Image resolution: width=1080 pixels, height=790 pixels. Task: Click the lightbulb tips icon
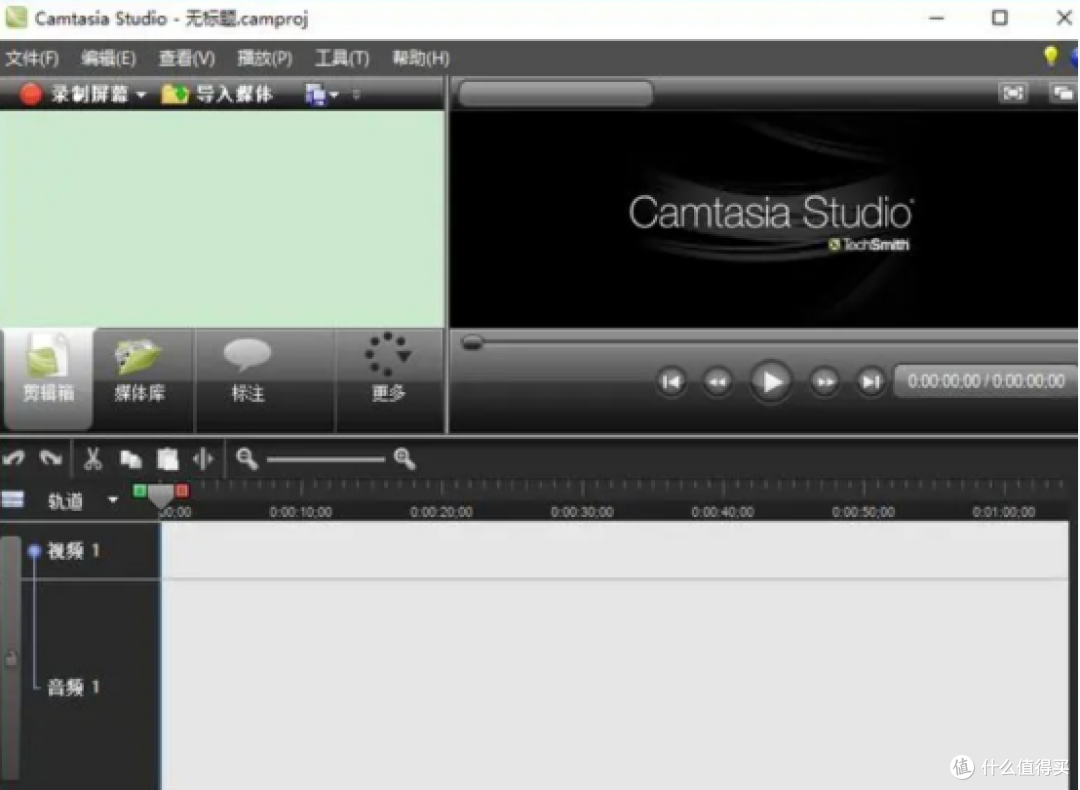click(1050, 56)
